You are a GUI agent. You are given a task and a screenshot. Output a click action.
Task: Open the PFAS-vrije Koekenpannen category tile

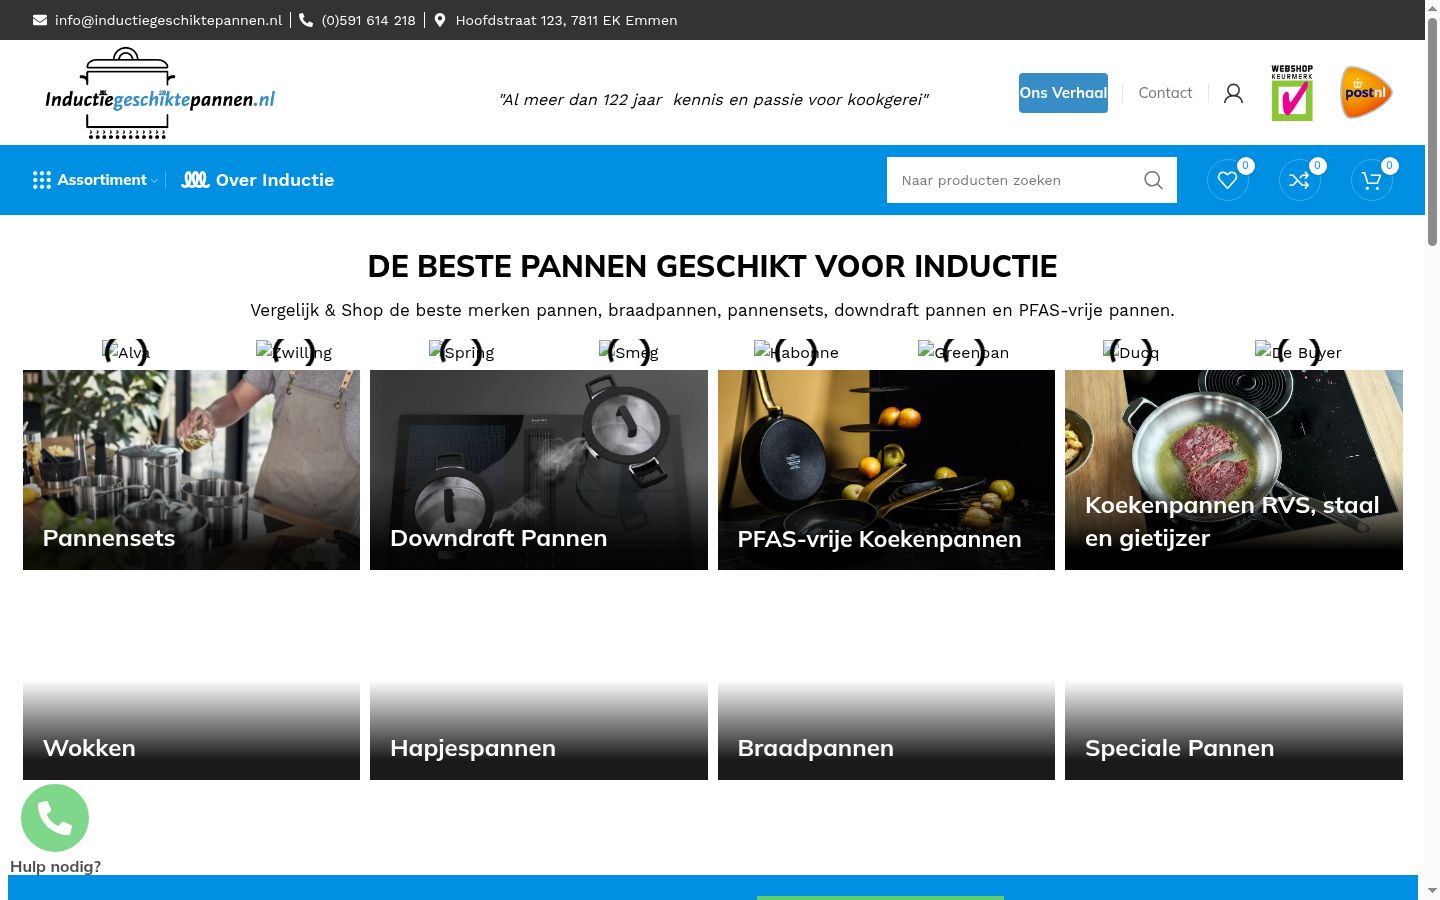click(x=886, y=470)
